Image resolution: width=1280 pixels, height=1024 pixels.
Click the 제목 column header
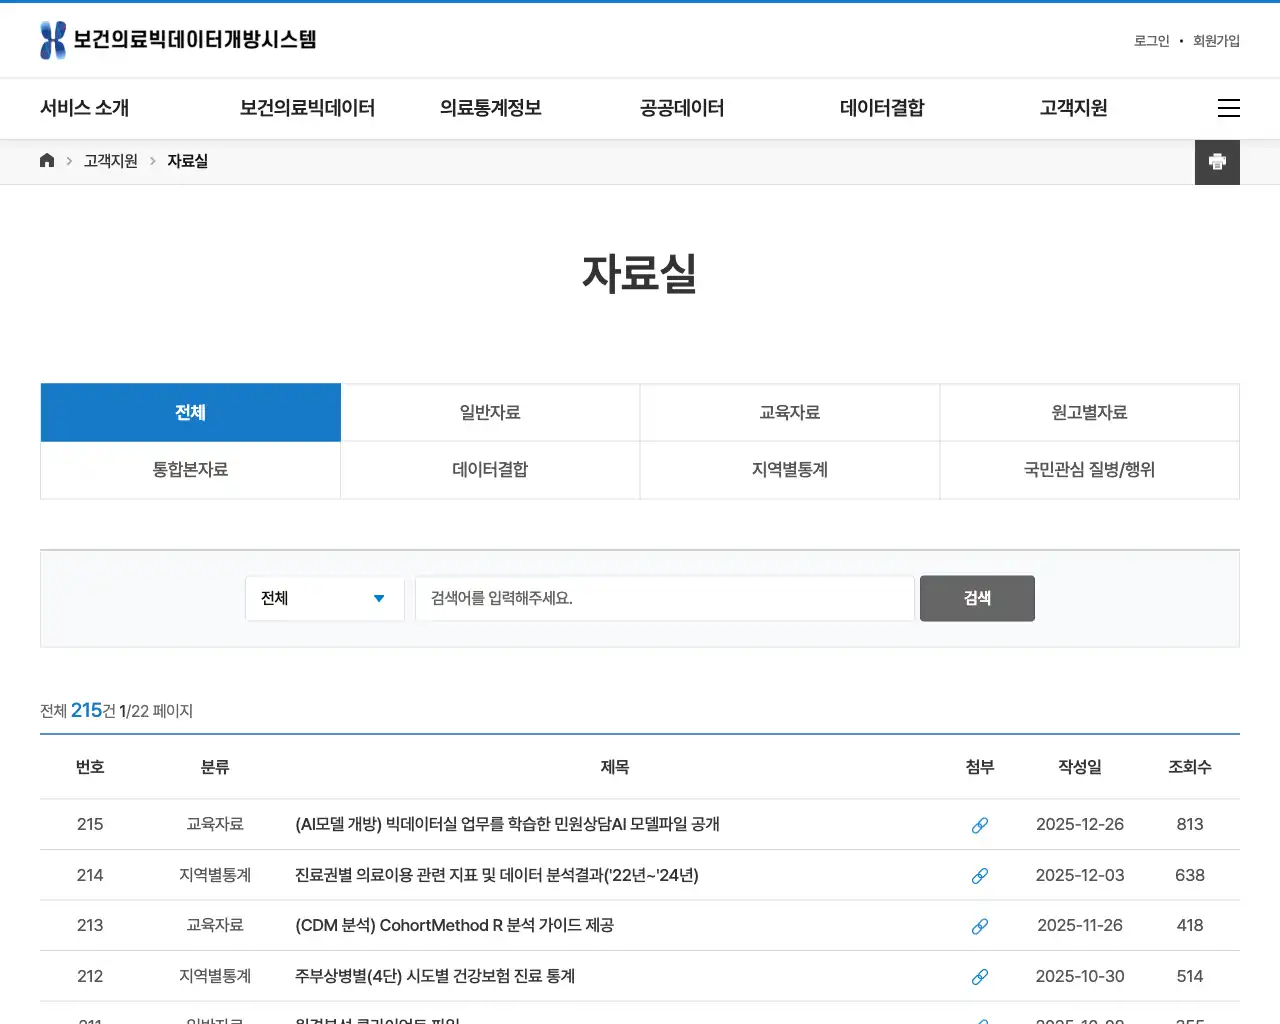(615, 767)
